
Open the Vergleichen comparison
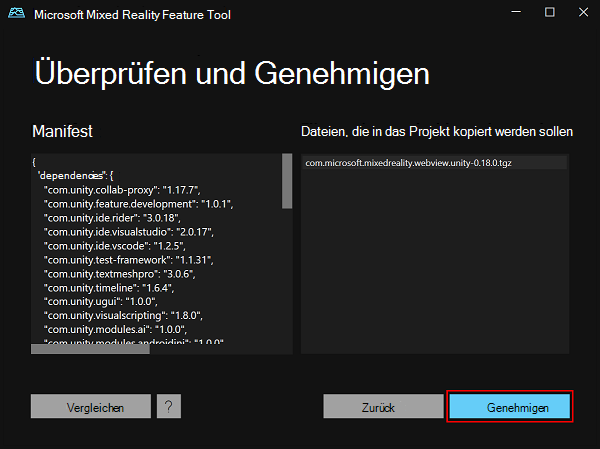click(x=91, y=407)
